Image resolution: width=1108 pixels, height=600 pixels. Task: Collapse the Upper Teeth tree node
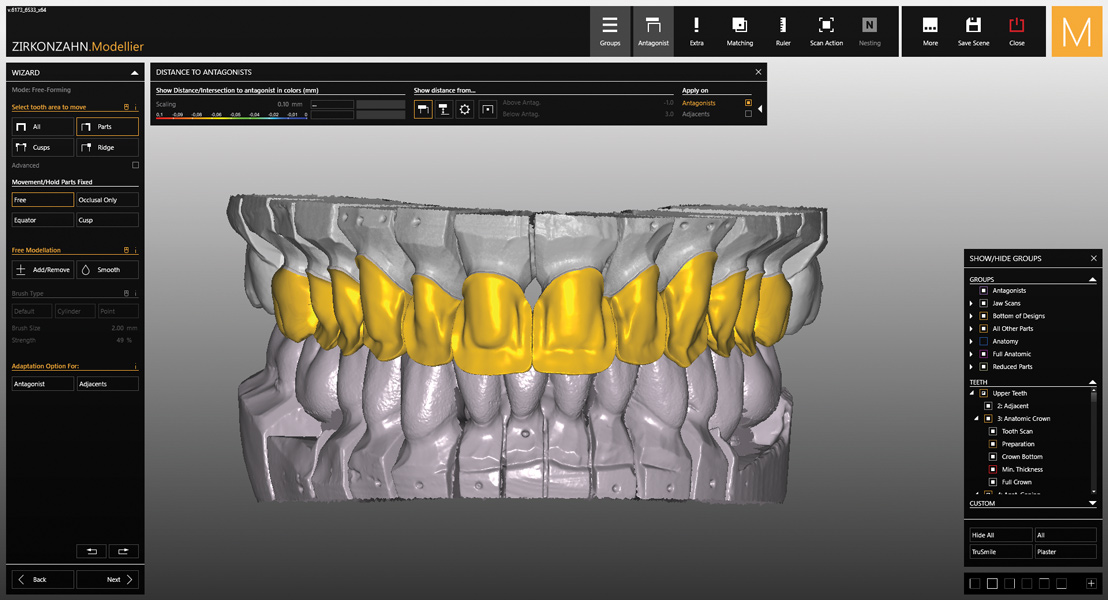point(971,393)
